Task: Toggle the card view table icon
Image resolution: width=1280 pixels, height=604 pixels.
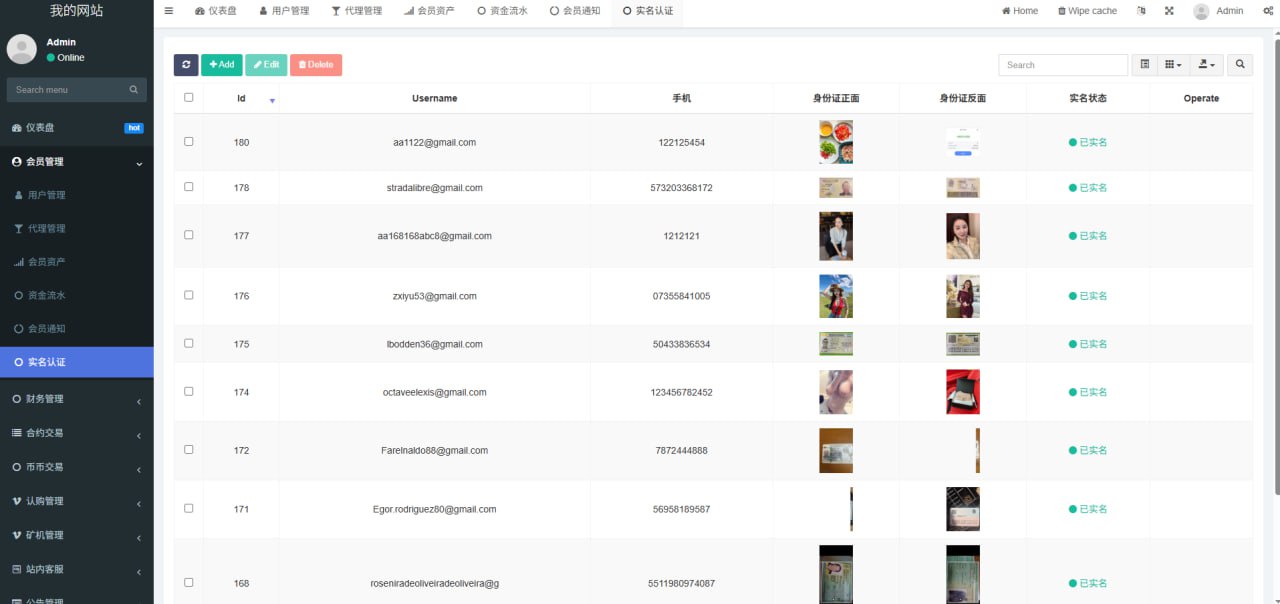Action: (x=1145, y=65)
